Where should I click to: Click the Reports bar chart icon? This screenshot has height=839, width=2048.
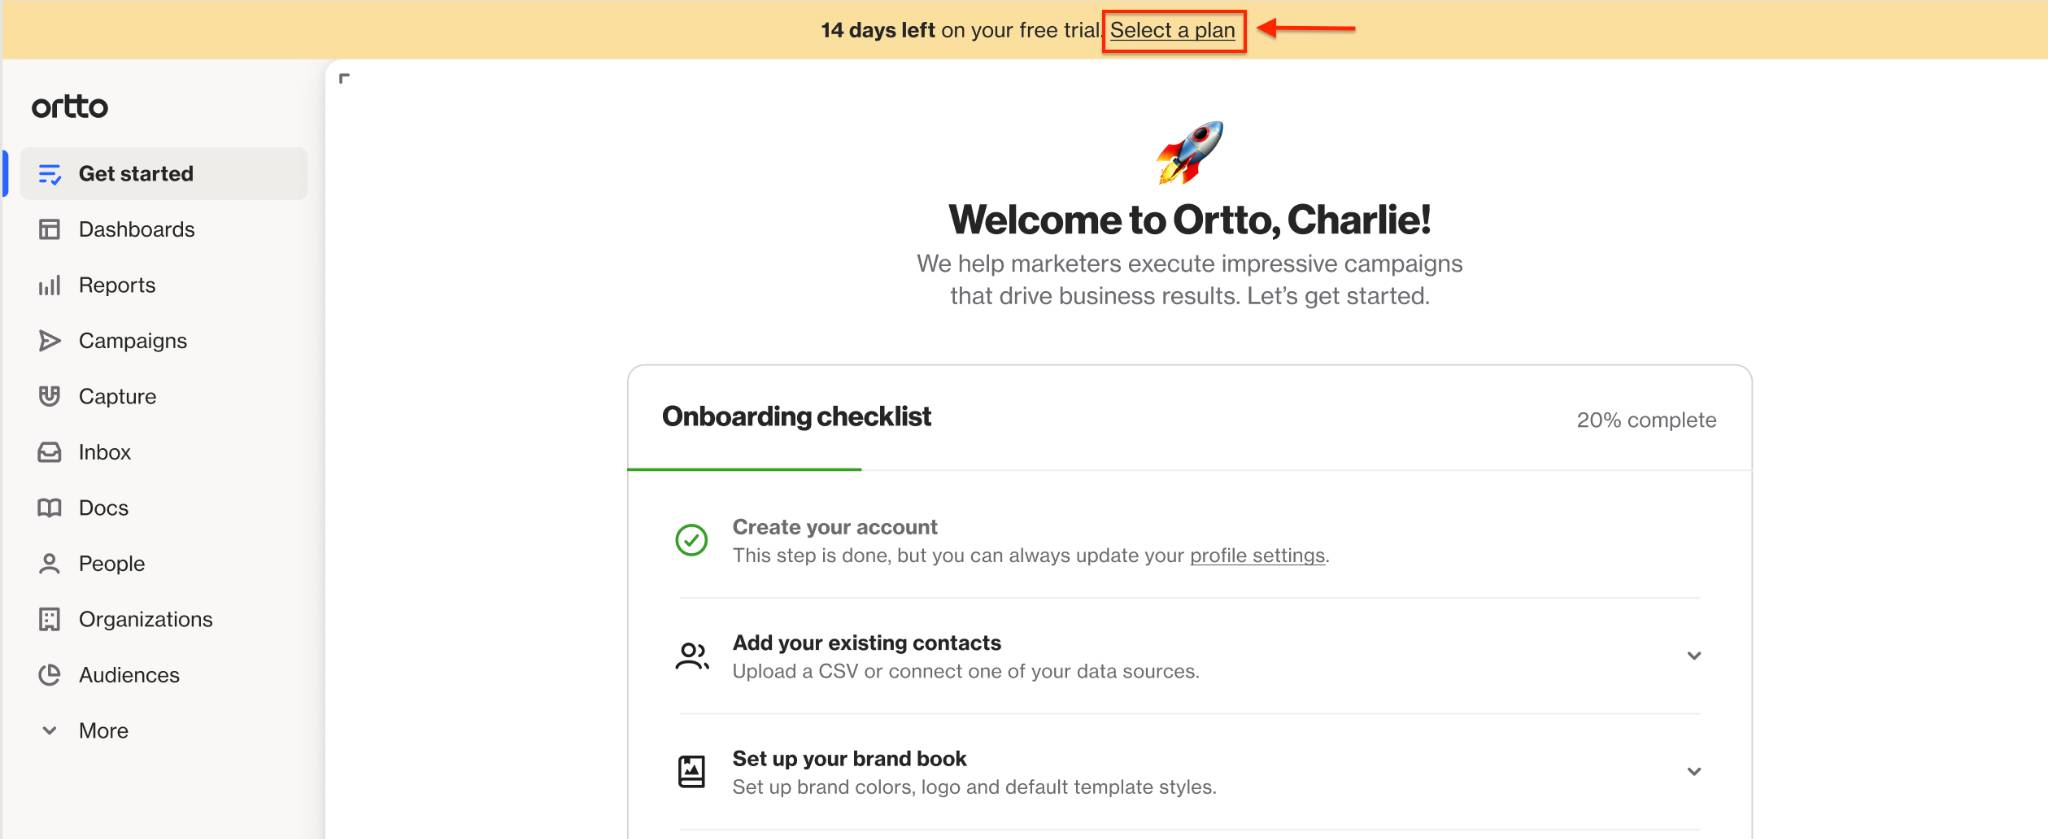pyautogui.click(x=49, y=285)
